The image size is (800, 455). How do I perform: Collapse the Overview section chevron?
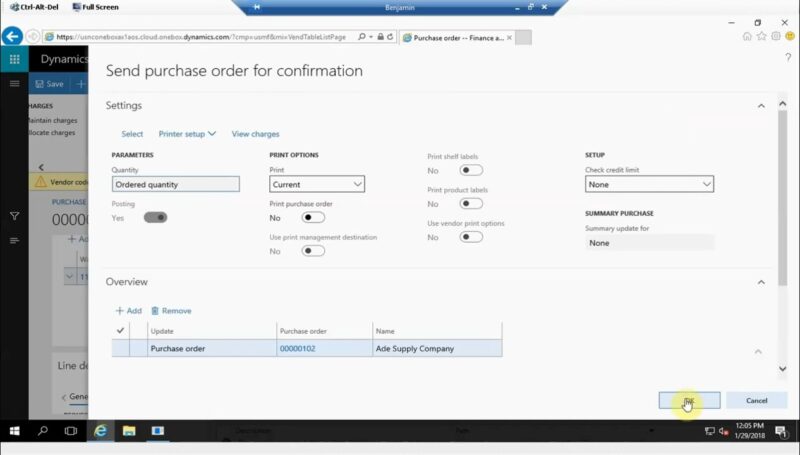tap(761, 282)
